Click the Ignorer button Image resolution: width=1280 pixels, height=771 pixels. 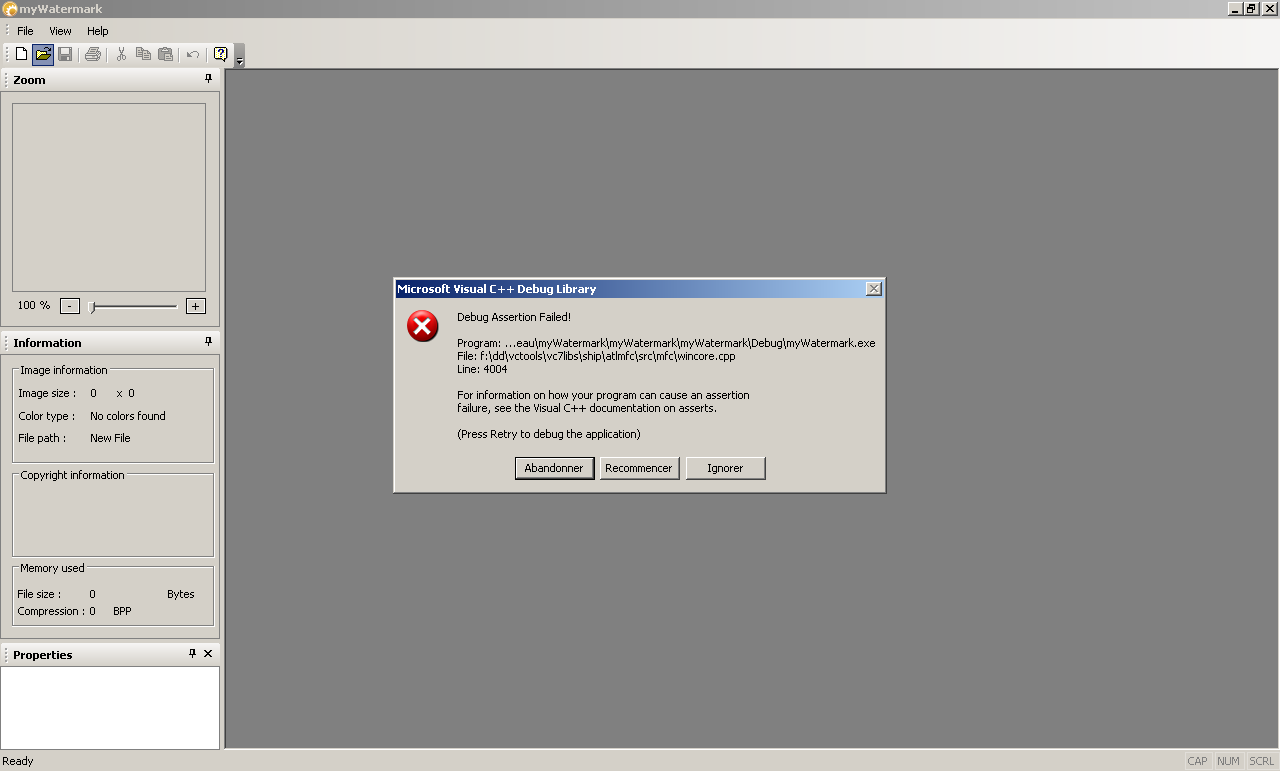[725, 468]
